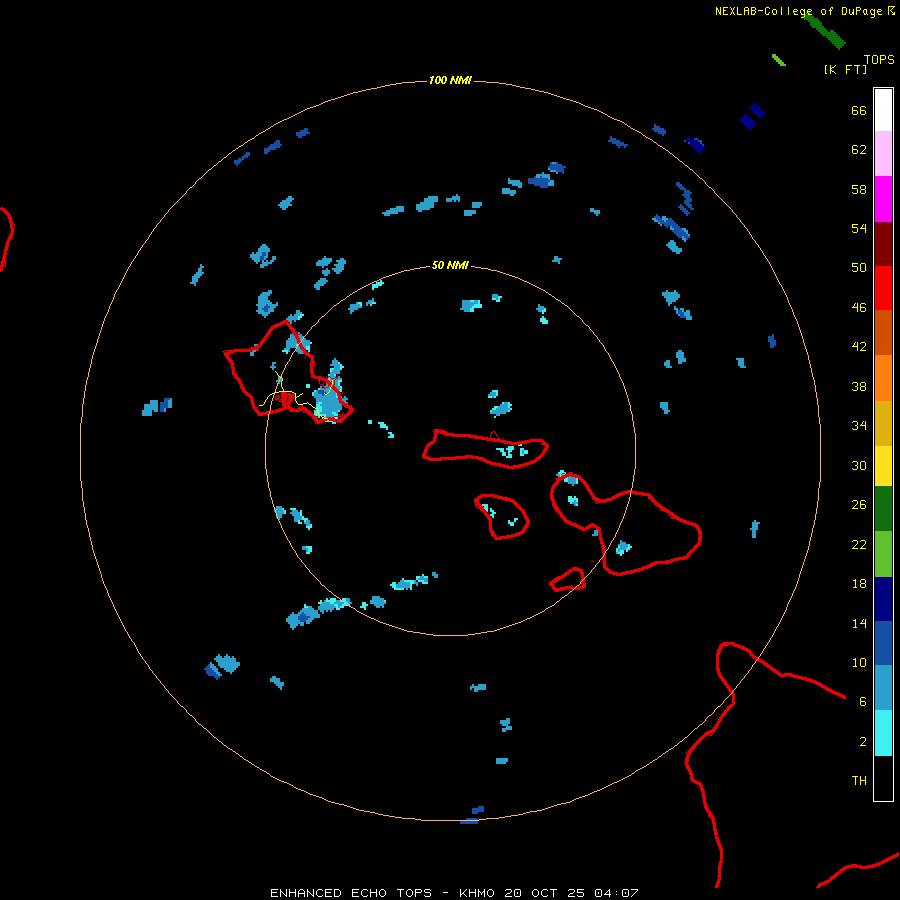Screen dimensions: 900x900
Task: Click the 6 value on the scale
Action: pyautogui.click(x=863, y=701)
